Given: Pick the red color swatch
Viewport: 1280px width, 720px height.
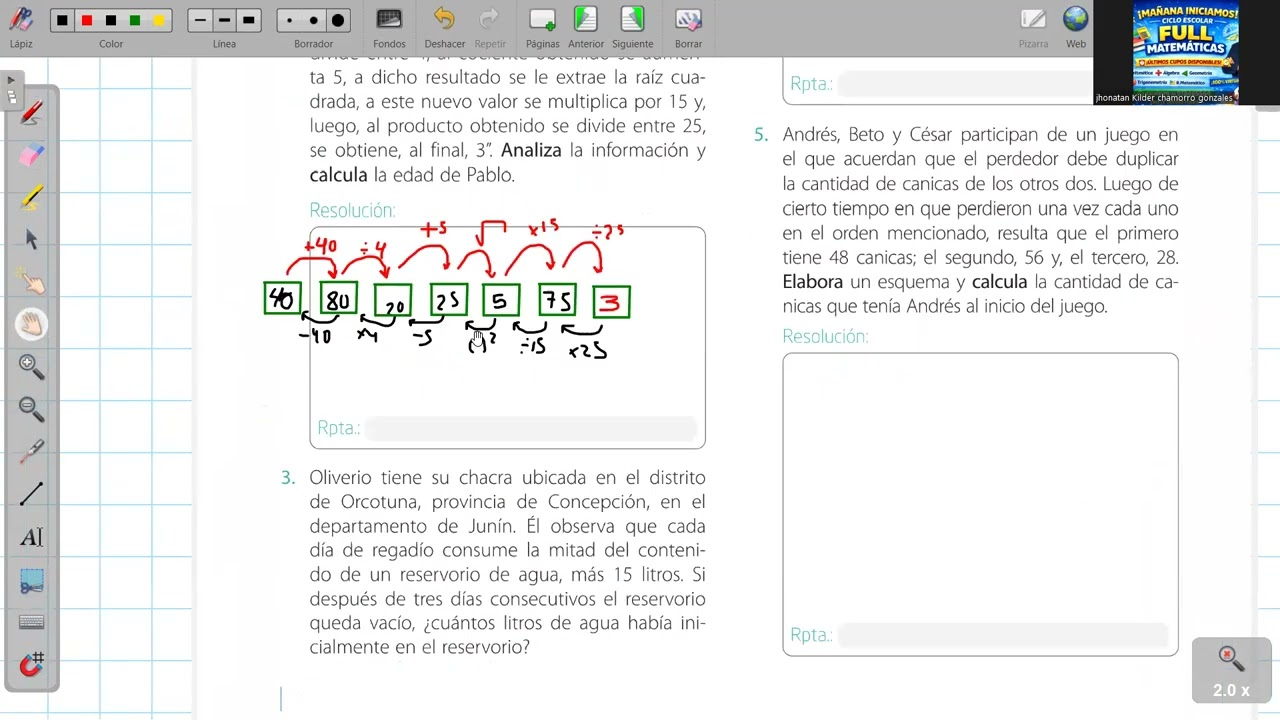Looking at the screenshot, I should pos(86,20).
